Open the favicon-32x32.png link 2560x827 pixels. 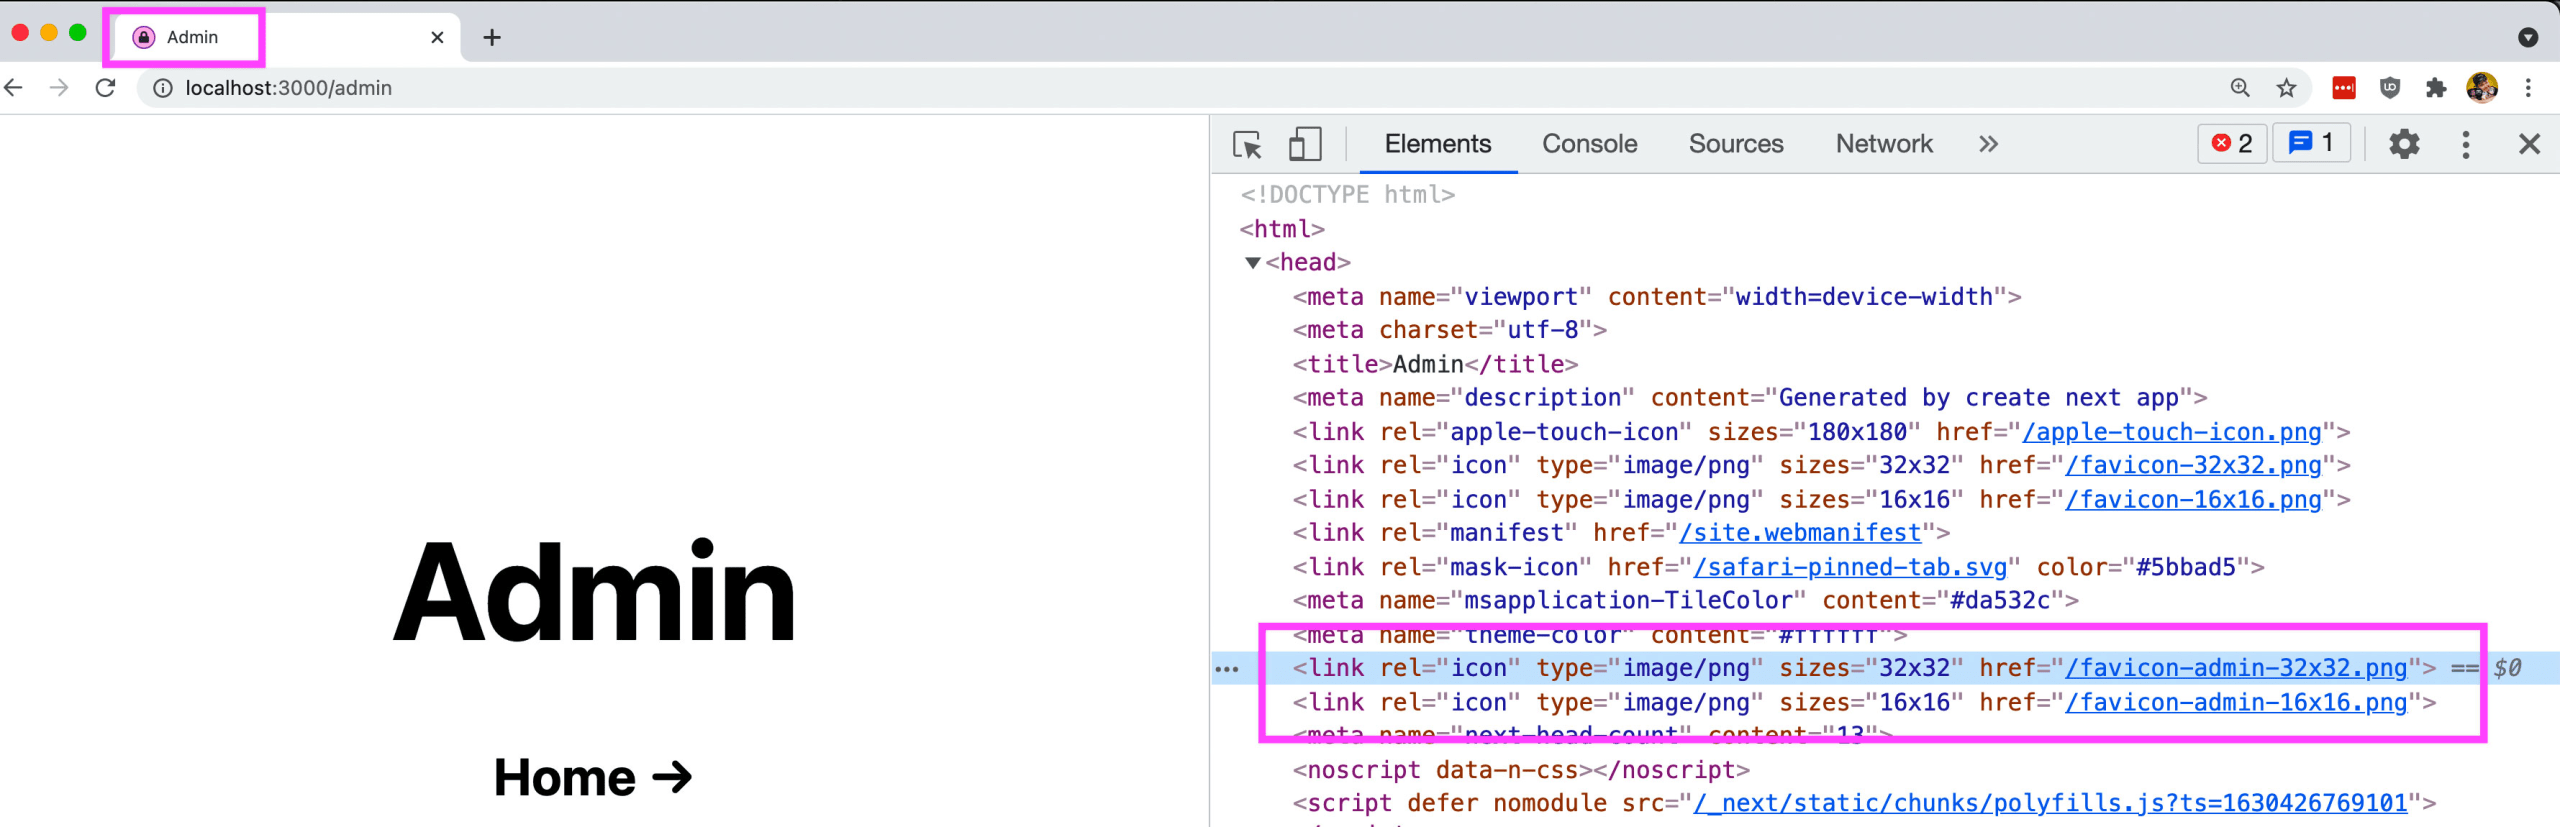[2193, 465]
